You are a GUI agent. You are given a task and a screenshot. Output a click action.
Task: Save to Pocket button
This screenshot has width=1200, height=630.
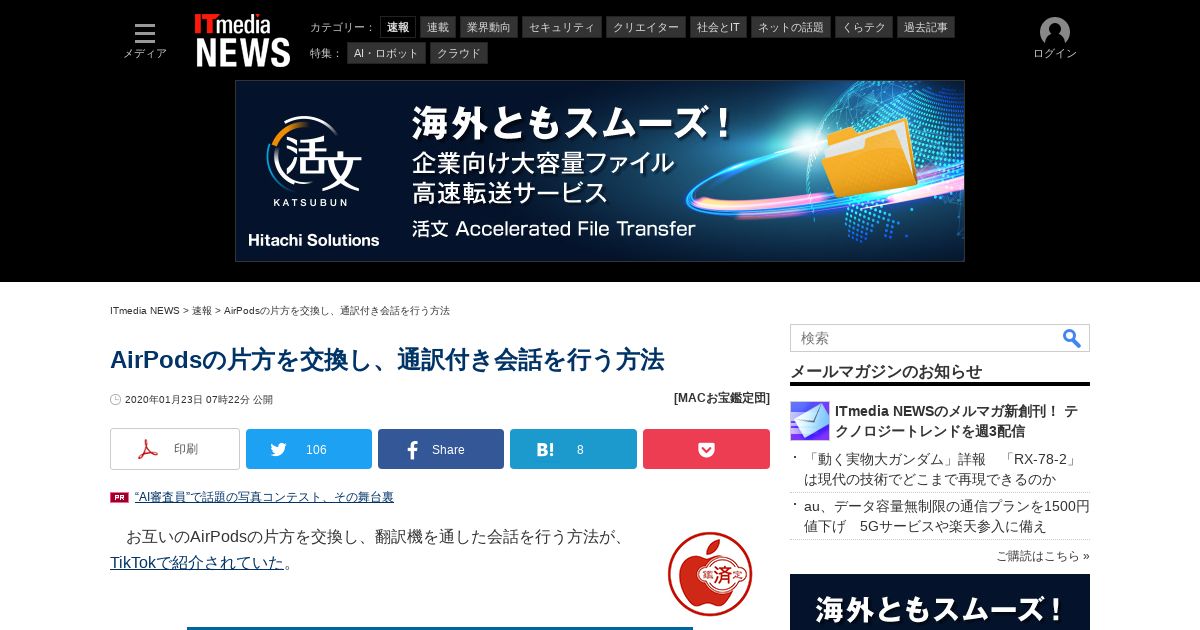tap(706, 449)
